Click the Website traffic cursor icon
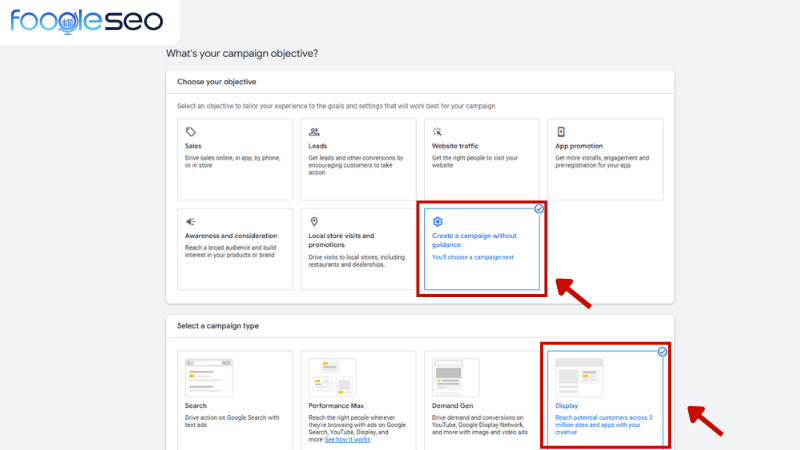 point(437,132)
